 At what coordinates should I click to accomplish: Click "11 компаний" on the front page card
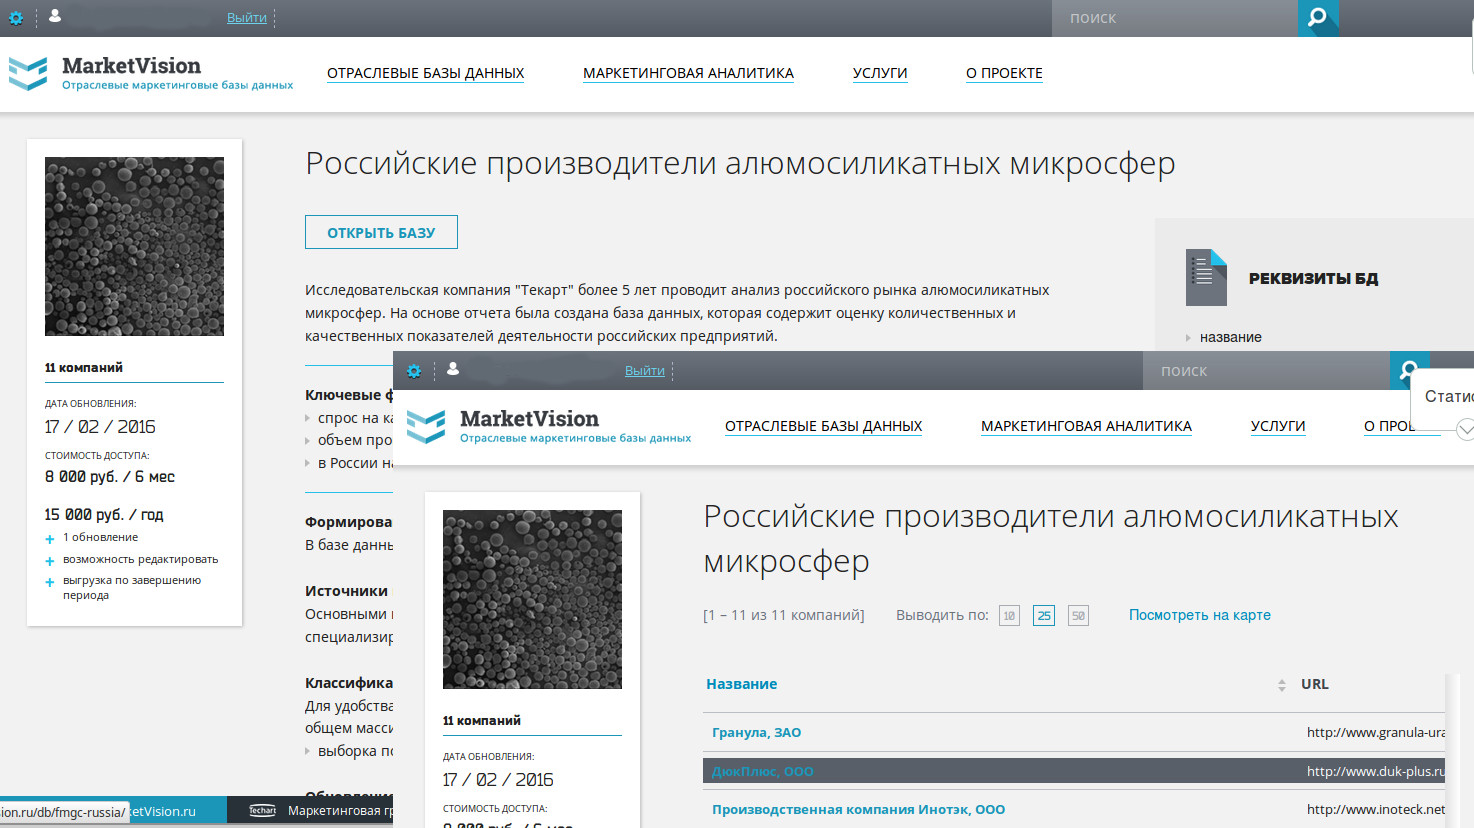pos(482,720)
